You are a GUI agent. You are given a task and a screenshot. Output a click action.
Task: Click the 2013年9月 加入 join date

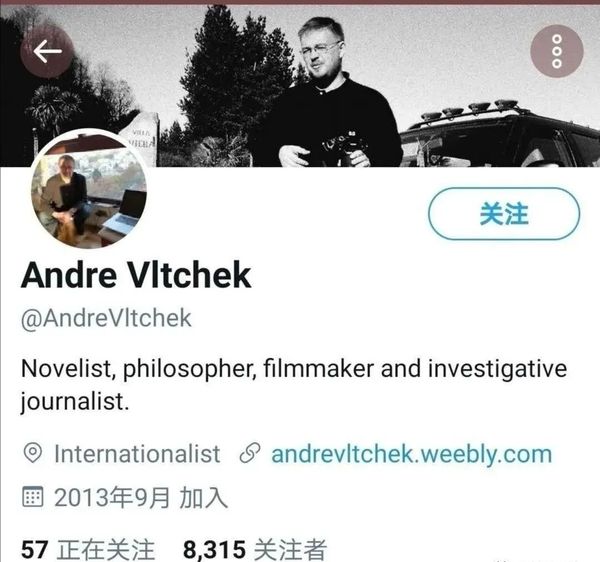click(x=141, y=498)
